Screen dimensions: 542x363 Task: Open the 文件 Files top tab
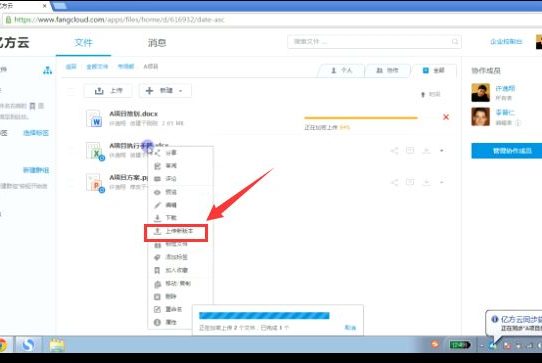click(83, 43)
